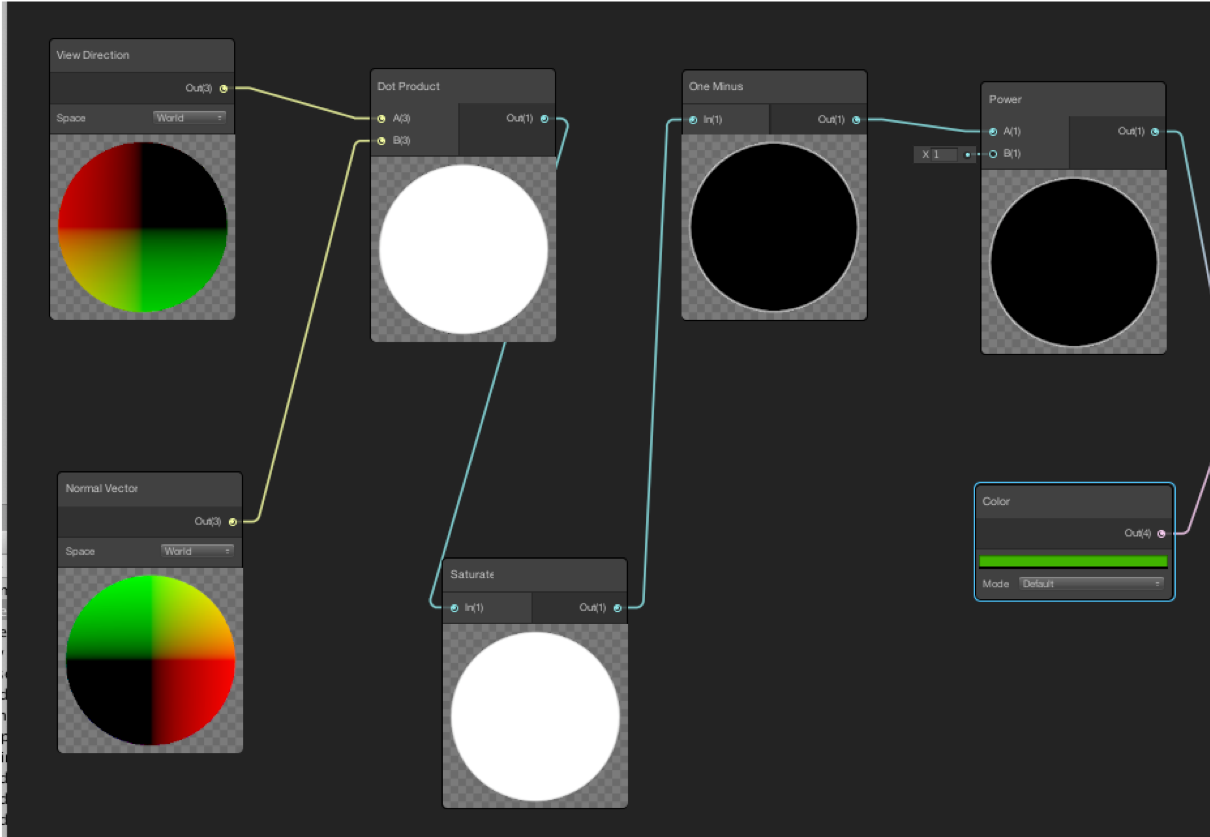Click the Color node Out(4) output port
The width and height of the screenshot is (1210, 837).
(x=1161, y=534)
